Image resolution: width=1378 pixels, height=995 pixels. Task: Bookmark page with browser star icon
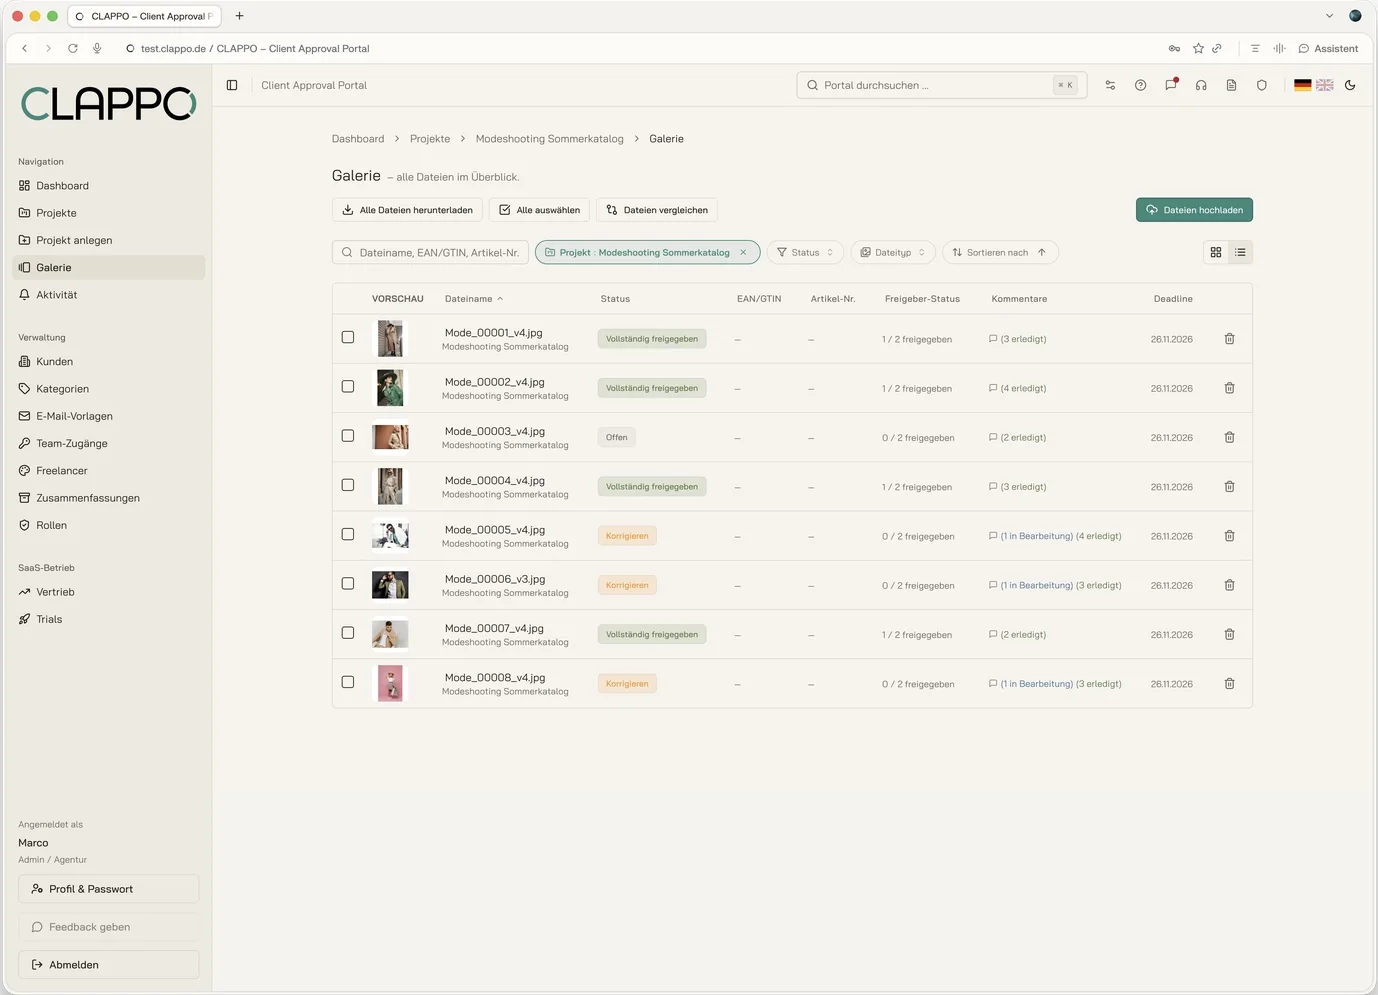tap(1198, 48)
